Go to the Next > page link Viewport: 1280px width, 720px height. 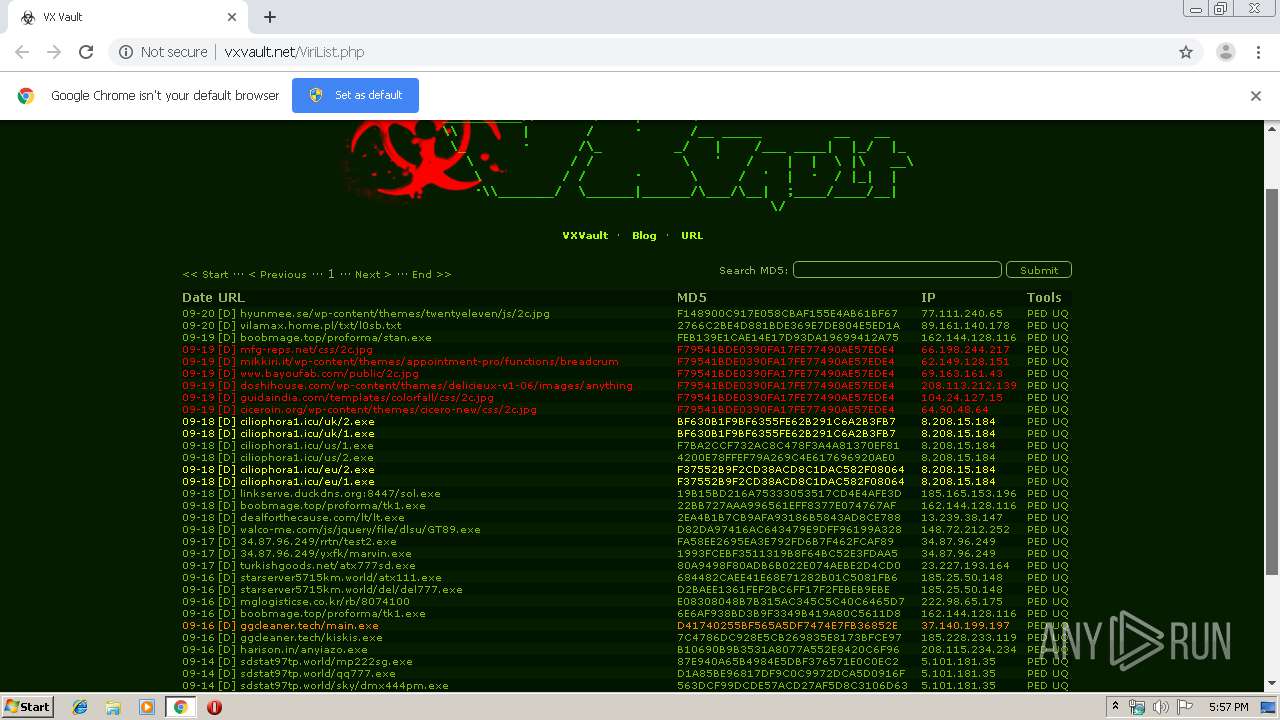tap(373, 274)
